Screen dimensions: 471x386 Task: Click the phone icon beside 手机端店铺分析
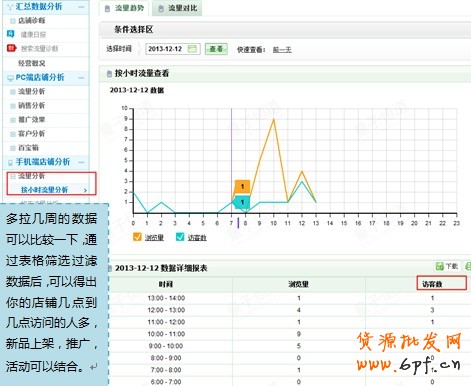[x=10, y=163]
